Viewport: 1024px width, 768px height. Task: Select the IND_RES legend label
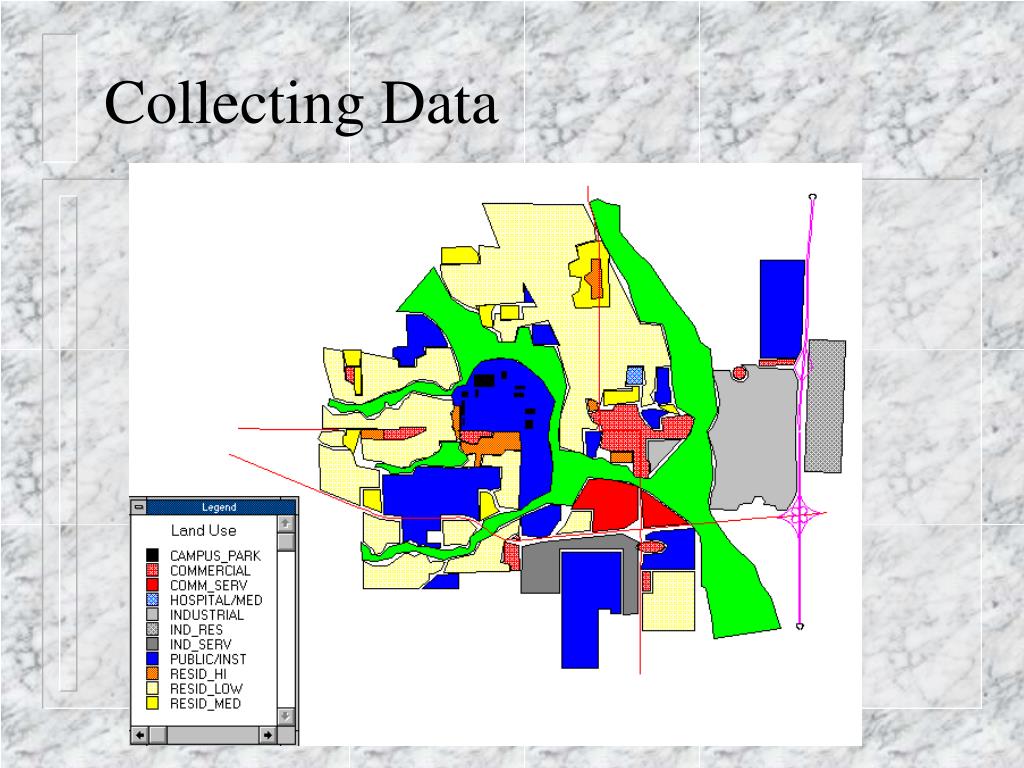click(196, 630)
